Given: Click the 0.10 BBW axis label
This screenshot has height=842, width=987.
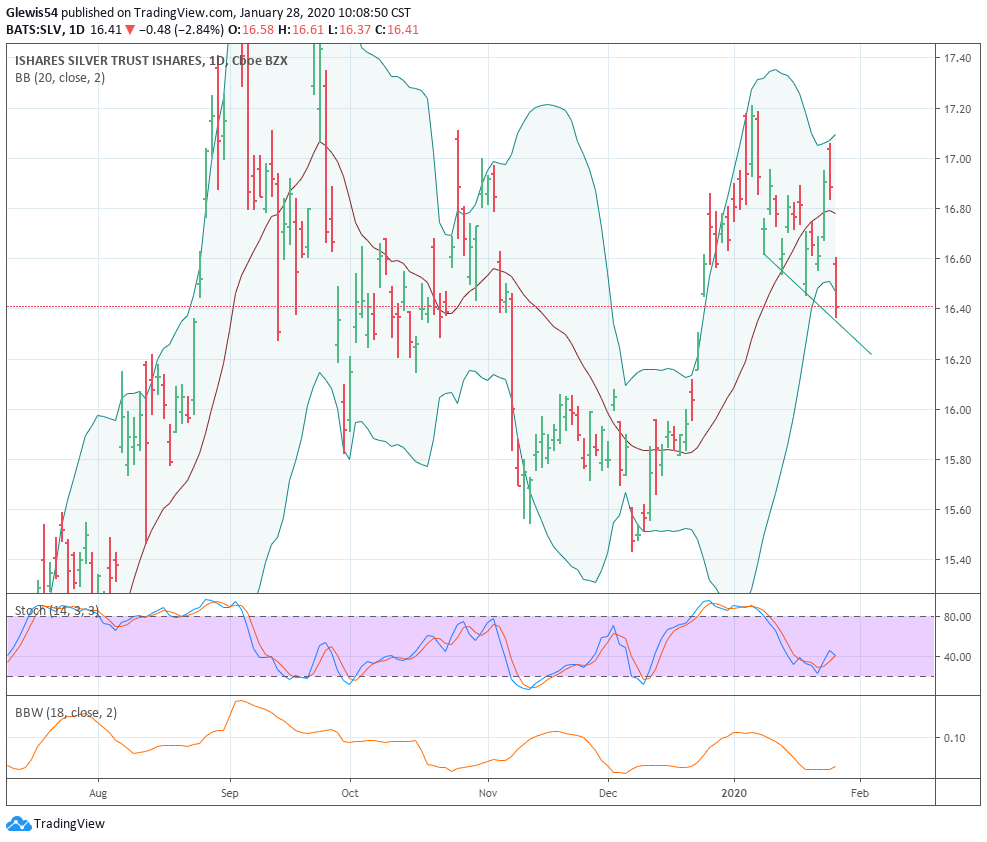Looking at the screenshot, I should coord(955,738).
